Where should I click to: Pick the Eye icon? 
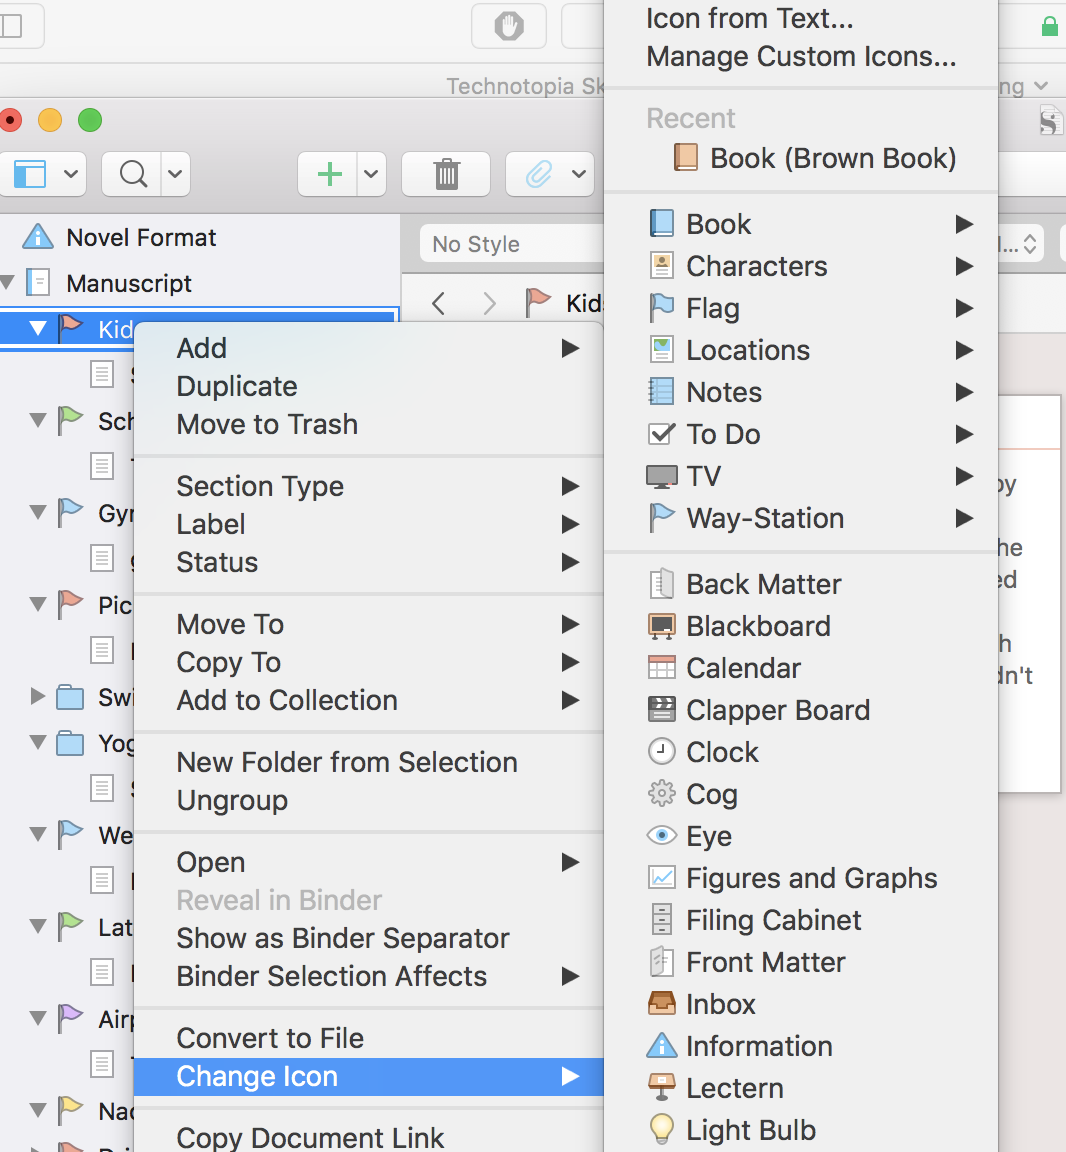[801, 835]
